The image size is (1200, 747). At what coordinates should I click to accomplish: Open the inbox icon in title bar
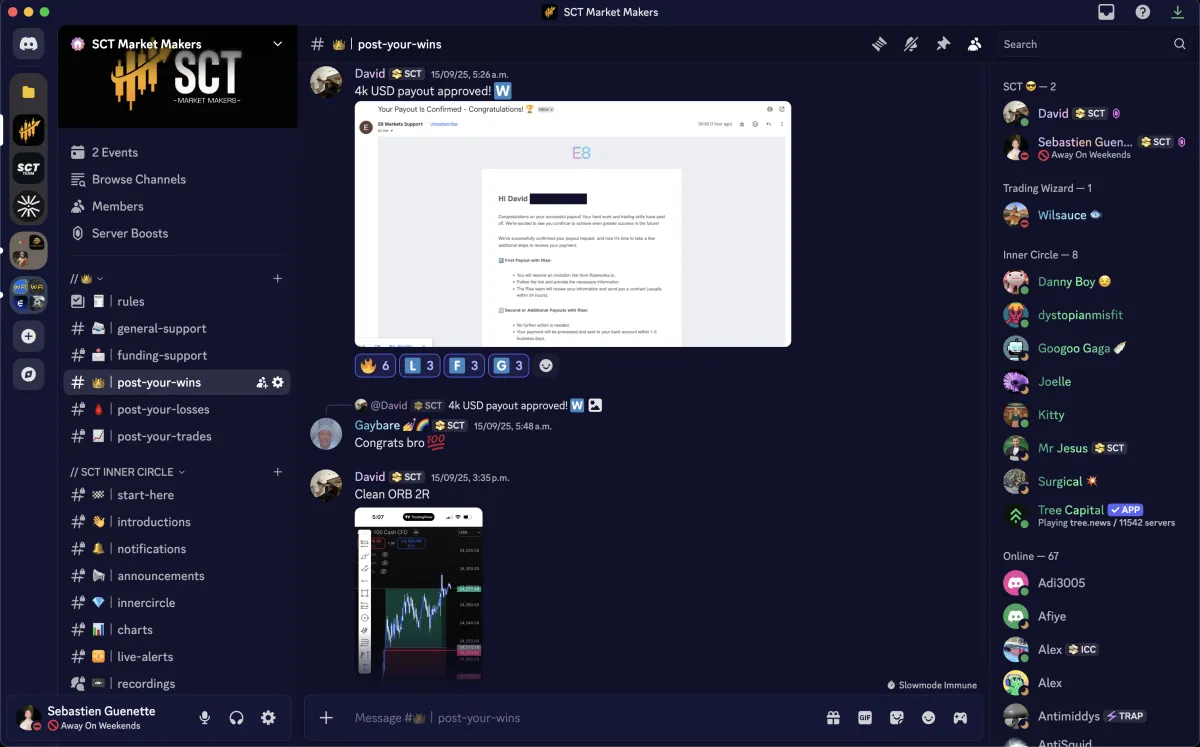pyautogui.click(x=1106, y=12)
